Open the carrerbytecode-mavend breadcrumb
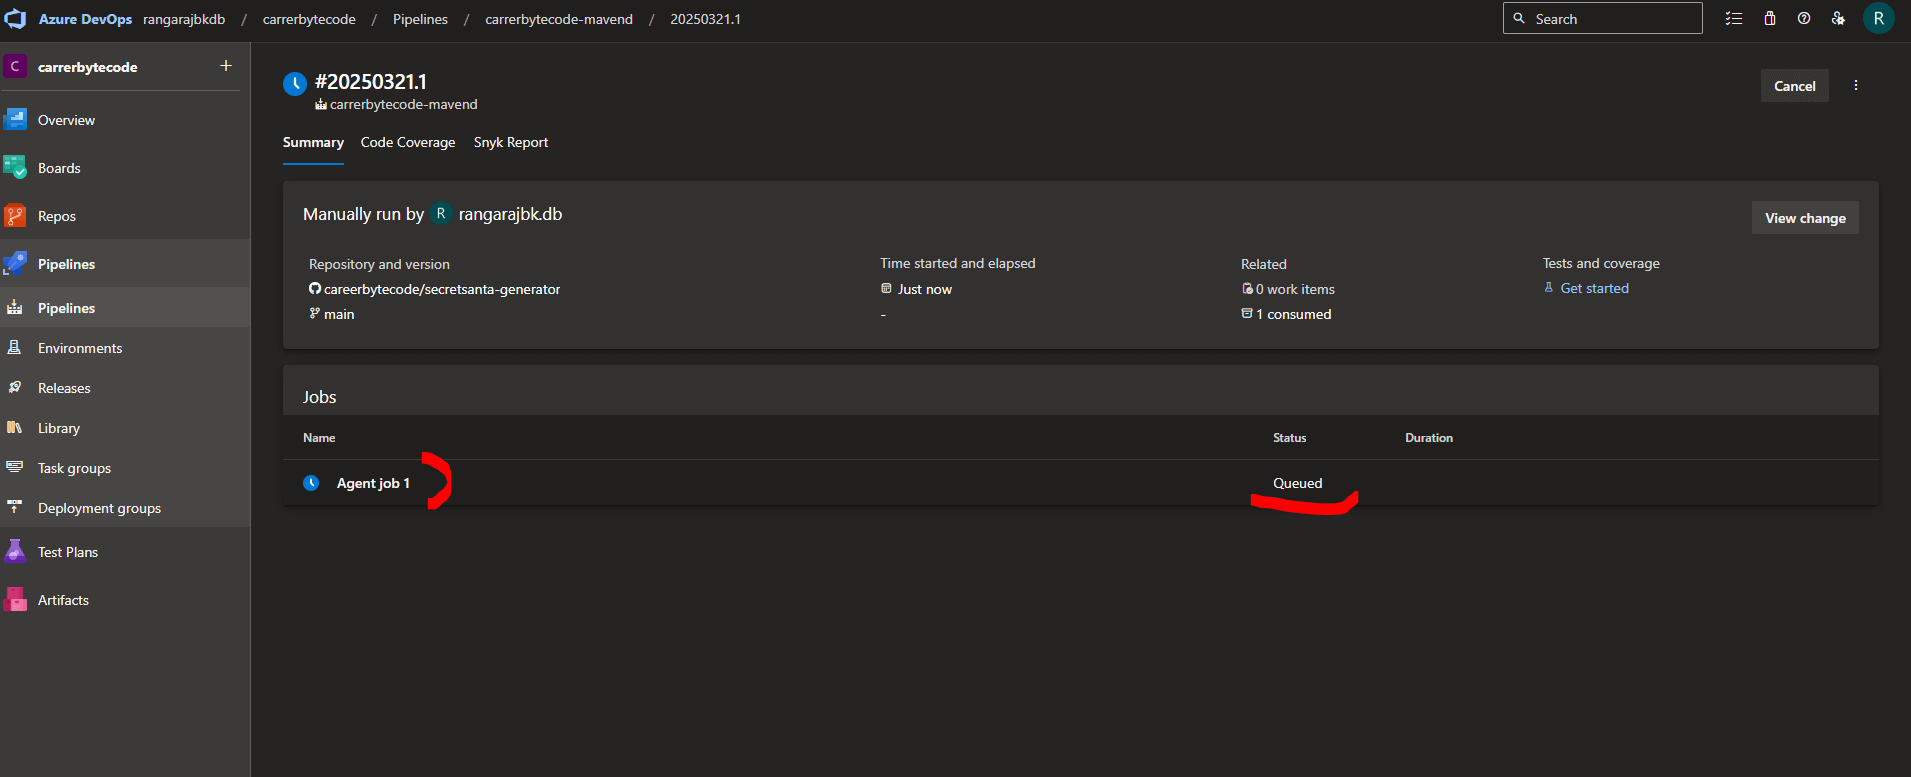This screenshot has height=777, width=1911. point(559,19)
